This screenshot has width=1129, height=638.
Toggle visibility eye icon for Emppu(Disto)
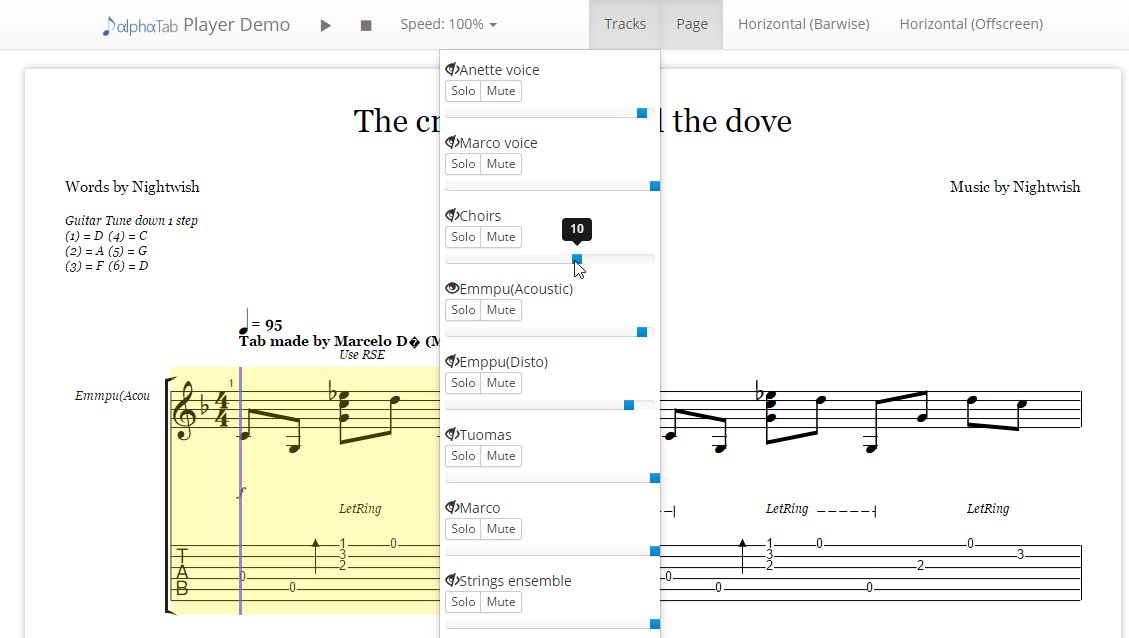451,361
